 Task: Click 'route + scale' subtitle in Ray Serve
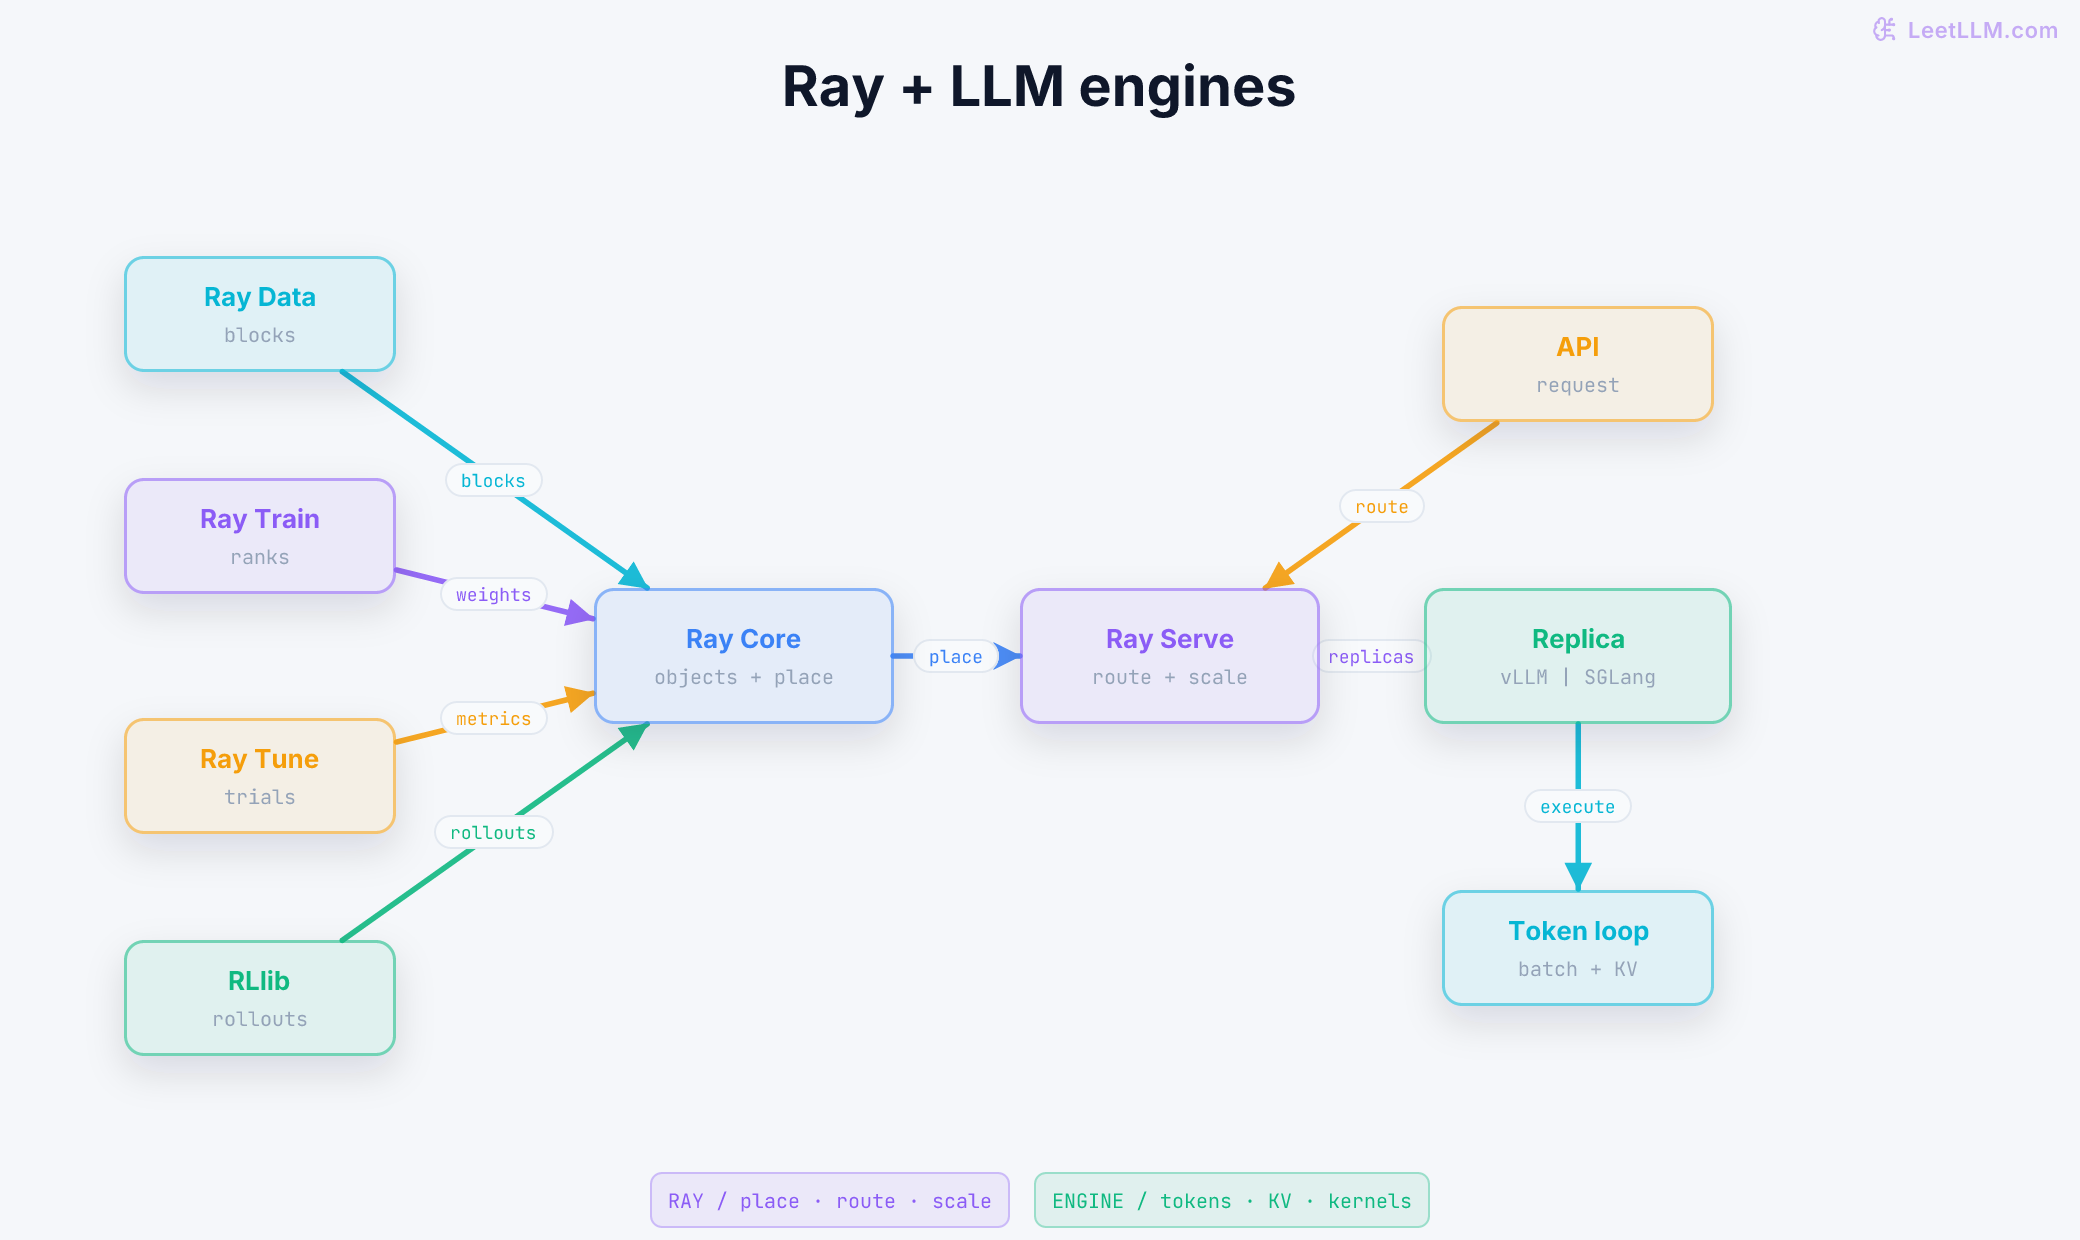(1170, 677)
